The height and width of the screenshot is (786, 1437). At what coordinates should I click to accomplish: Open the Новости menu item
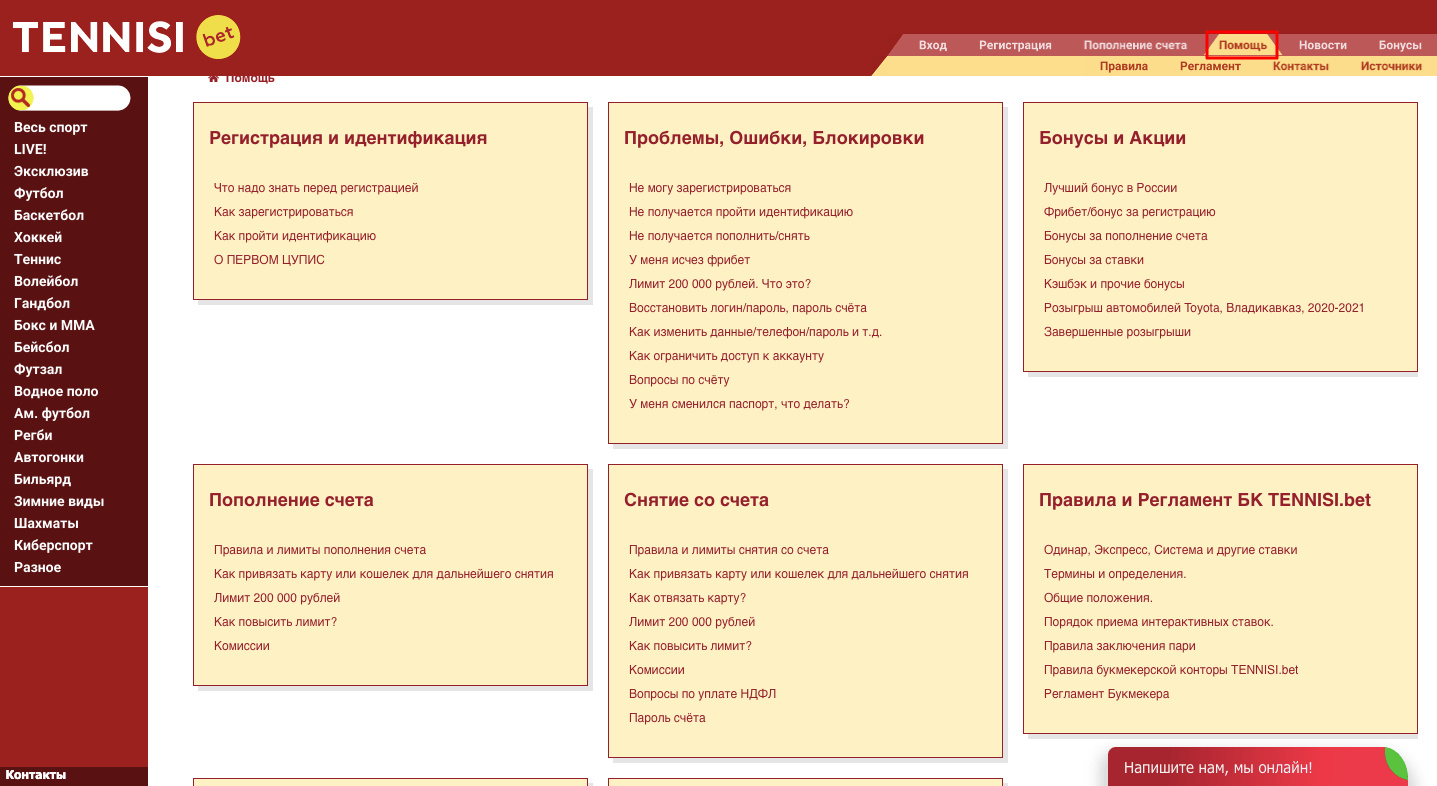click(x=1322, y=45)
